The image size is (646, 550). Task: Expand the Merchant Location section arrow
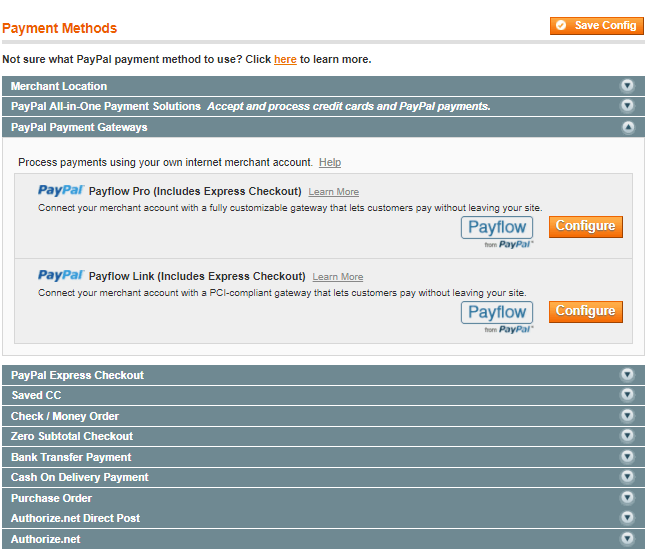point(627,85)
